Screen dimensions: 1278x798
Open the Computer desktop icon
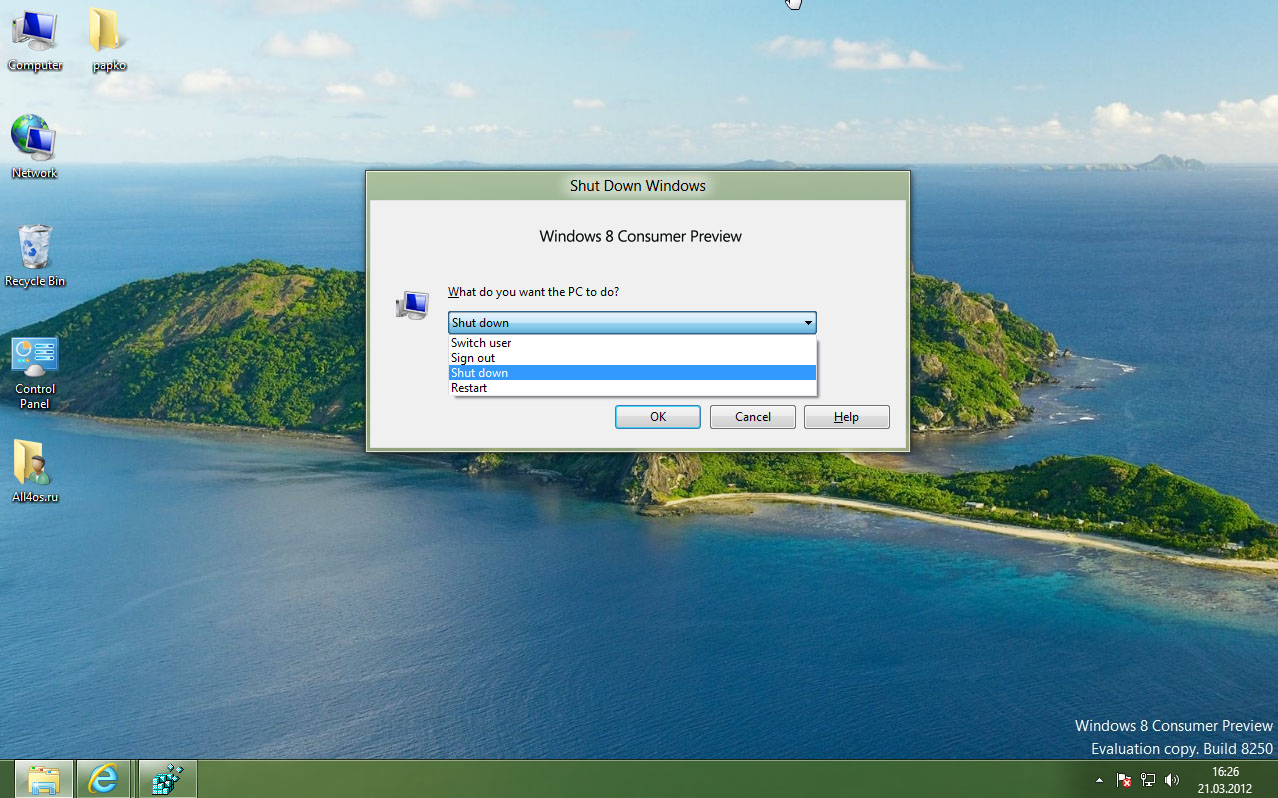34,40
